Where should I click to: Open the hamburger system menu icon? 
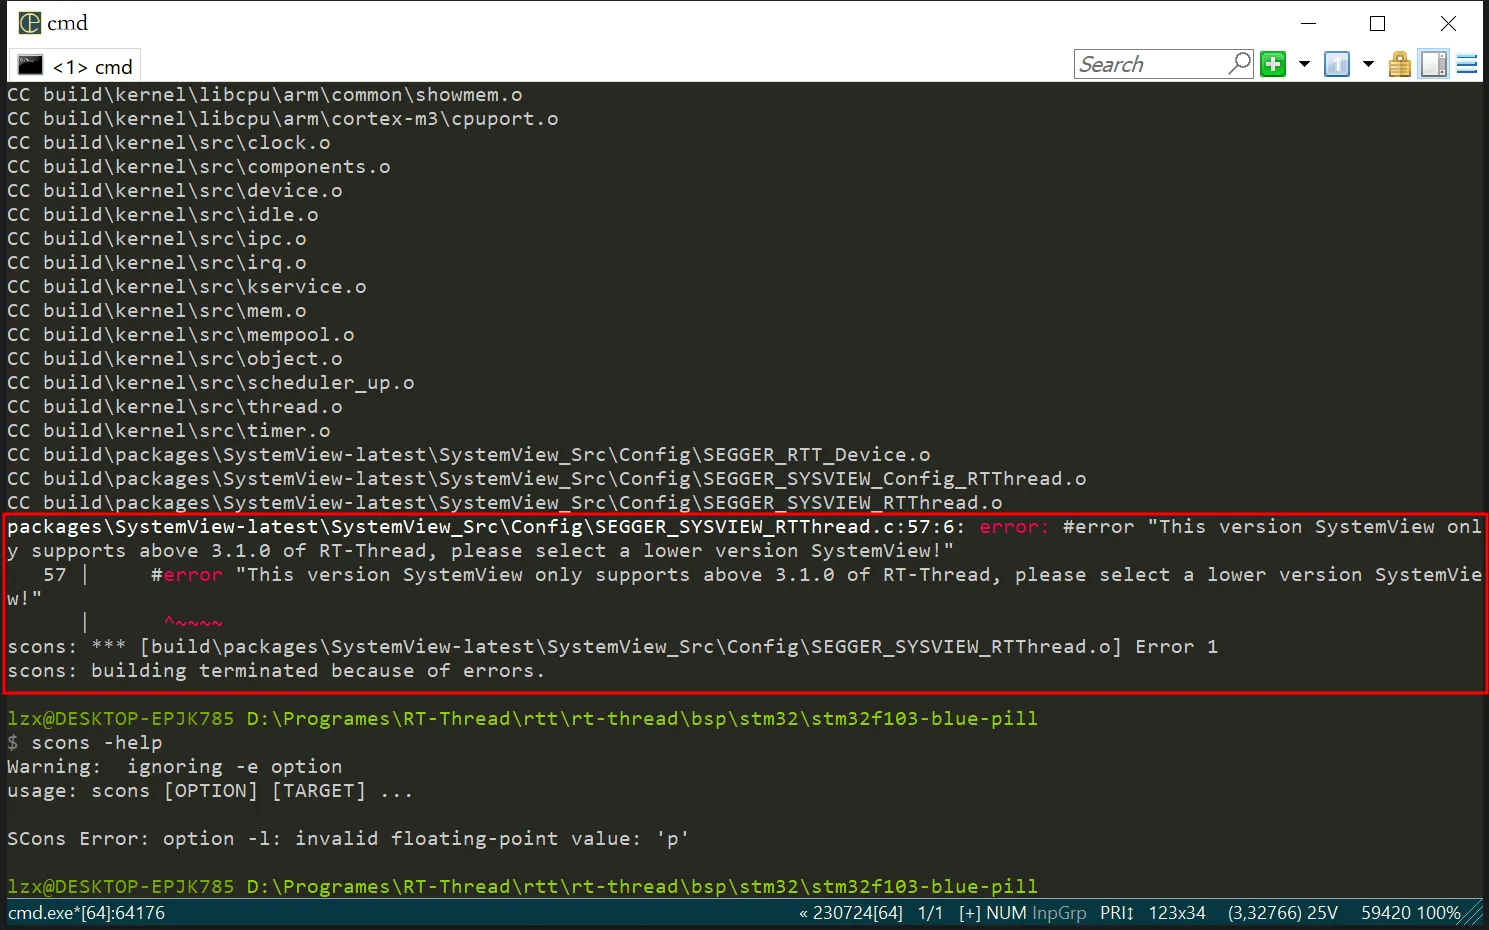1467,65
